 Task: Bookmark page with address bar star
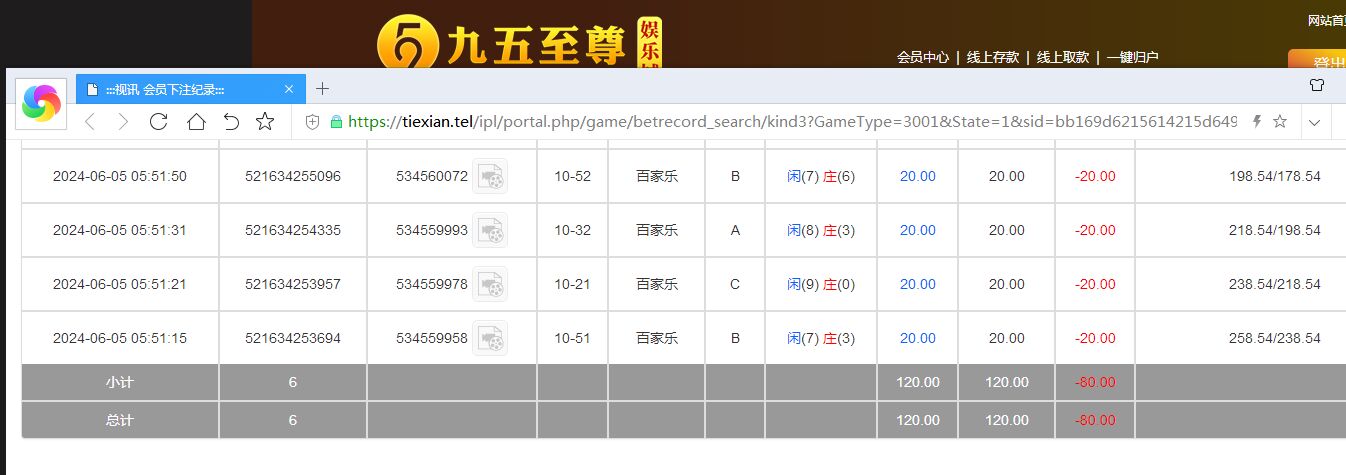coord(1279,122)
